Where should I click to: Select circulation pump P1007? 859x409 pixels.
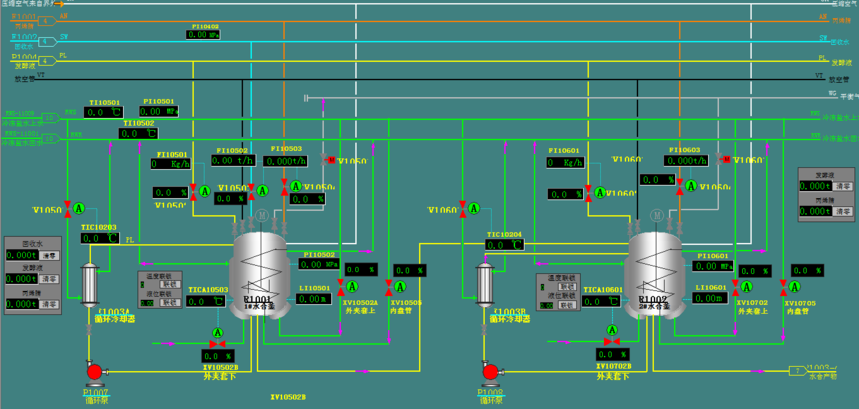point(95,372)
